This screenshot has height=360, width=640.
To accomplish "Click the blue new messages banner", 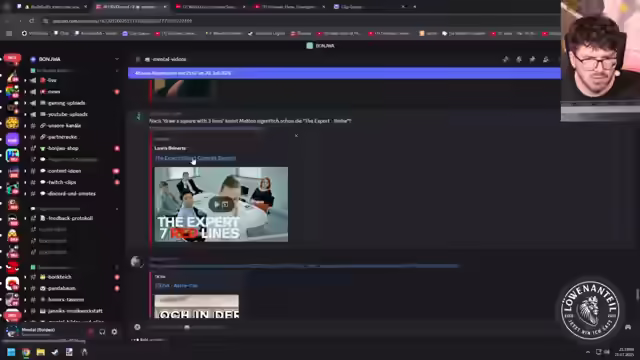I will tap(344, 73).
